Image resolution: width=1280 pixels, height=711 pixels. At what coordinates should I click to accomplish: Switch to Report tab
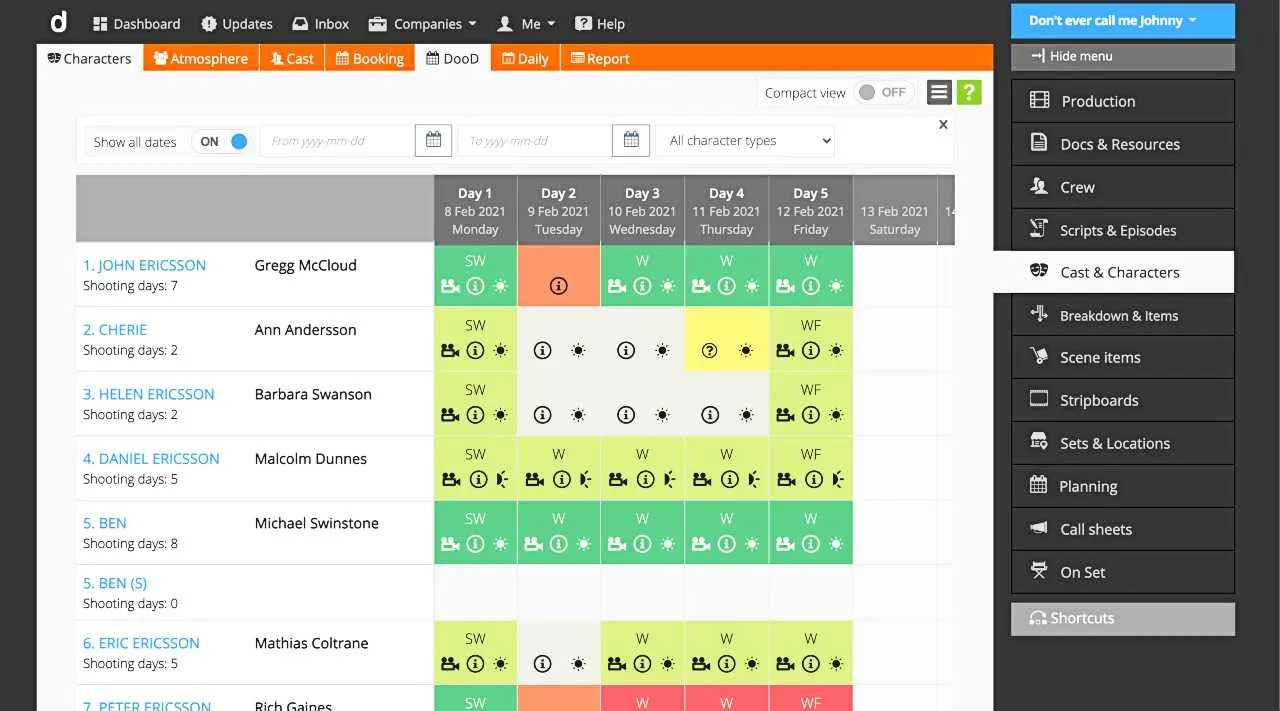tap(600, 58)
